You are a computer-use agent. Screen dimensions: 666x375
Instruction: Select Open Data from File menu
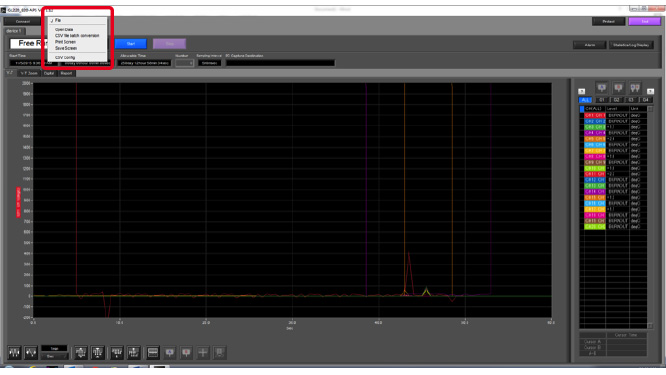[64, 30]
